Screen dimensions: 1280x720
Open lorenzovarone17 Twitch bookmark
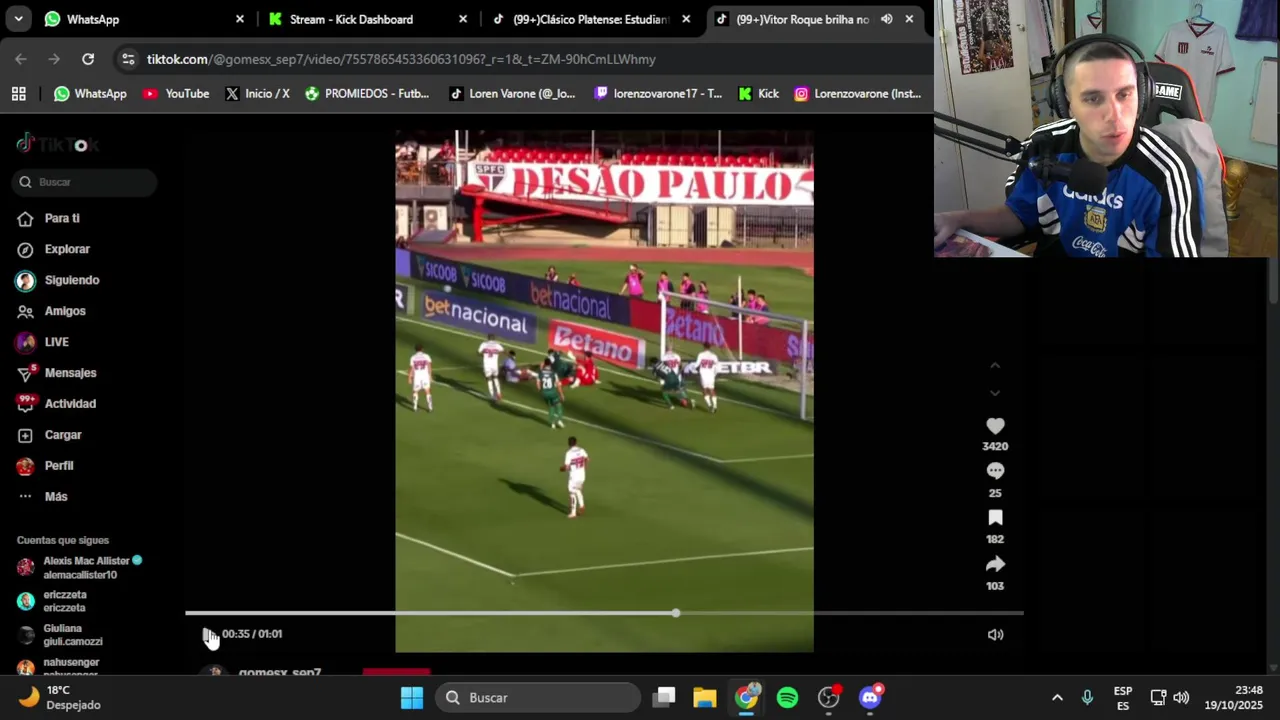click(658, 93)
